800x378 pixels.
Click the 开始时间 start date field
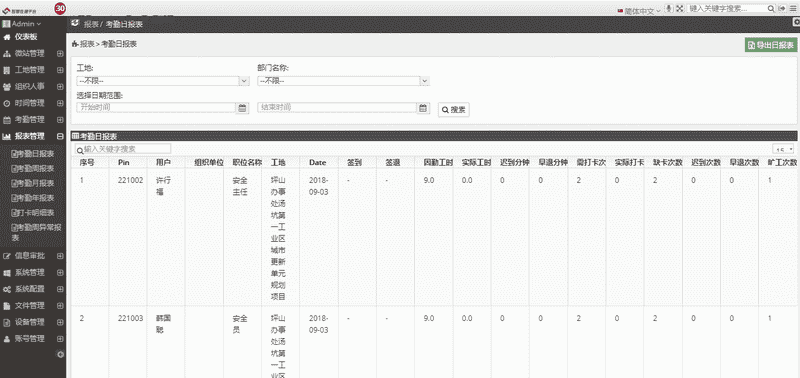pos(156,108)
